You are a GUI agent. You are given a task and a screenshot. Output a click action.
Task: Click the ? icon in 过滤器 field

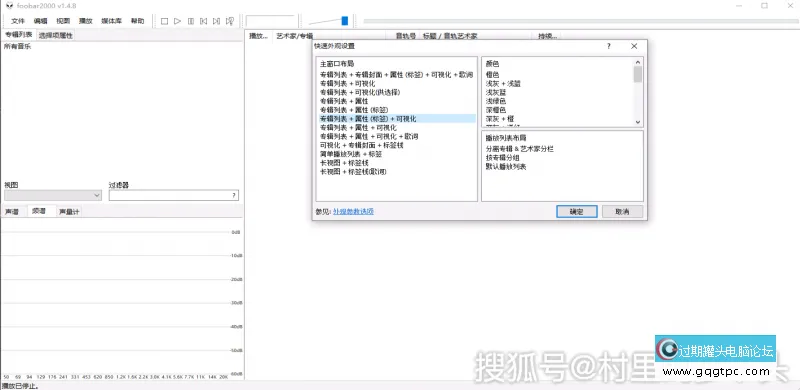tap(234, 196)
